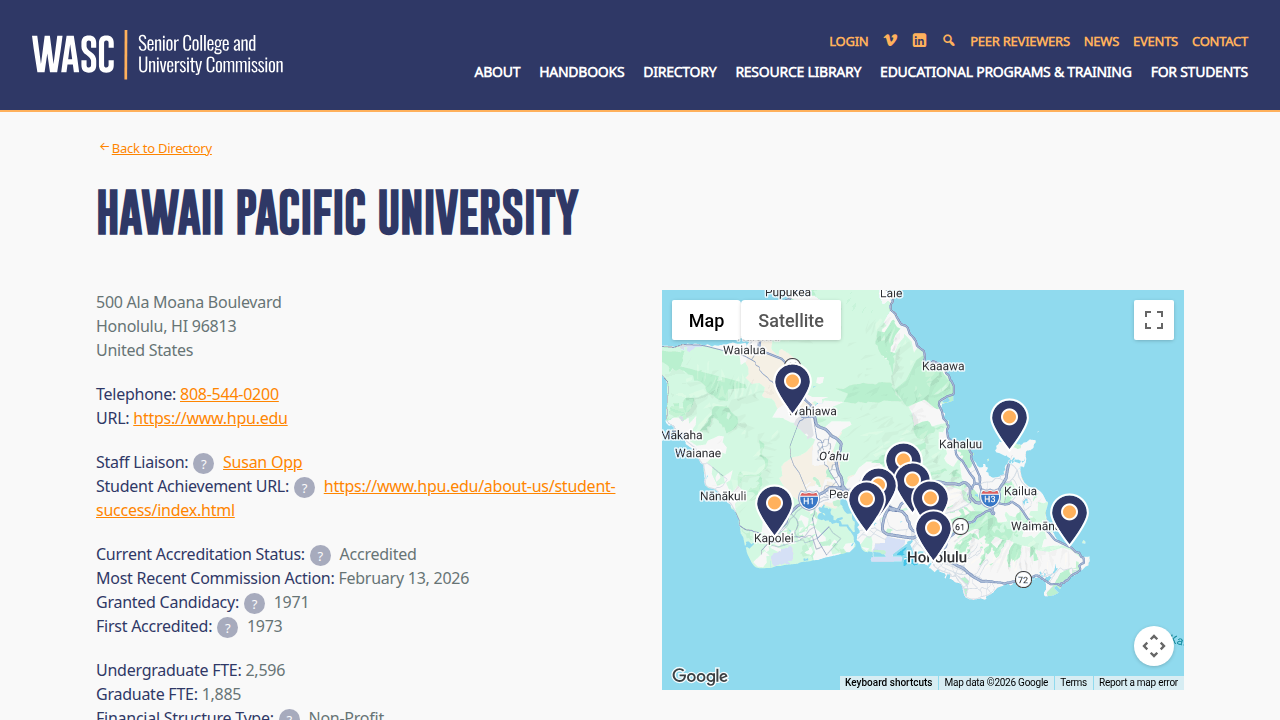Screen dimensions: 1280x720
Task: Open the NEWS link
Action: coord(1101,41)
